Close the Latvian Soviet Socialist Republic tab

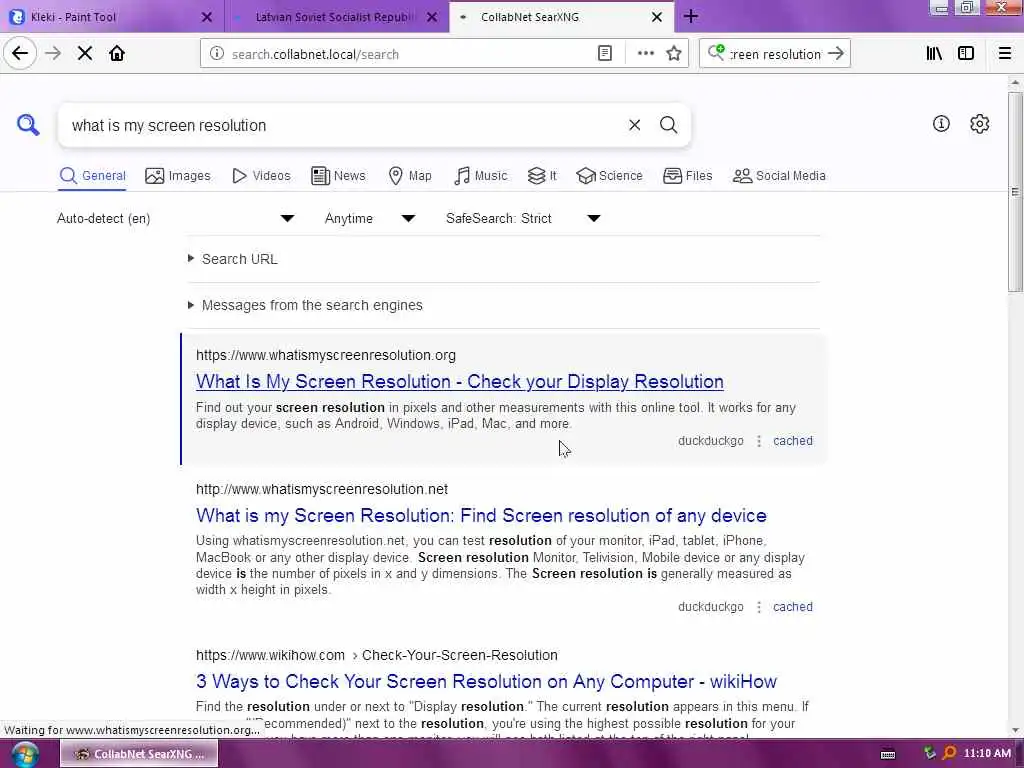[432, 17]
